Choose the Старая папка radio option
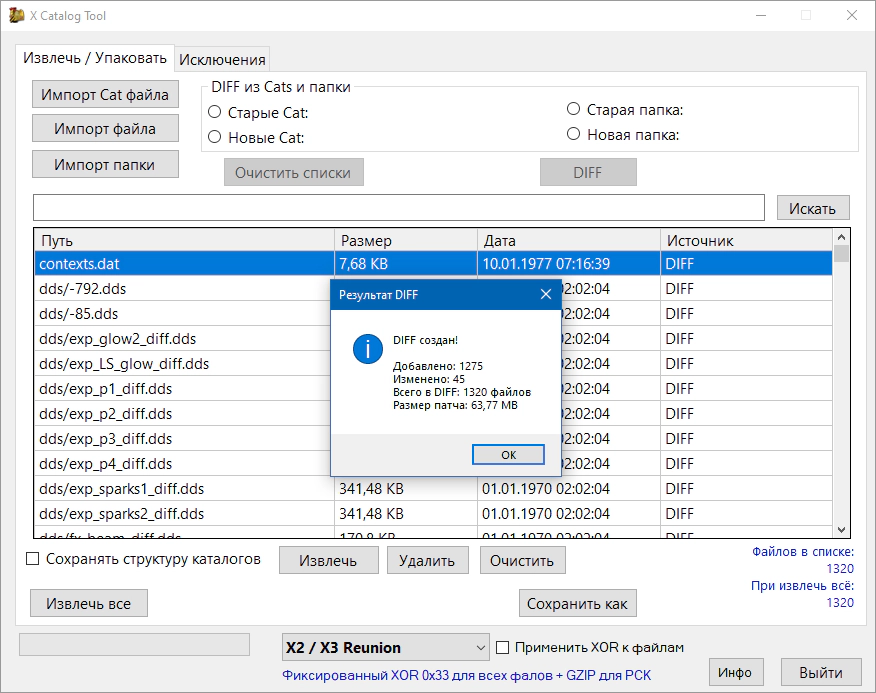The height and width of the screenshot is (693, 876). coord(573,109)
